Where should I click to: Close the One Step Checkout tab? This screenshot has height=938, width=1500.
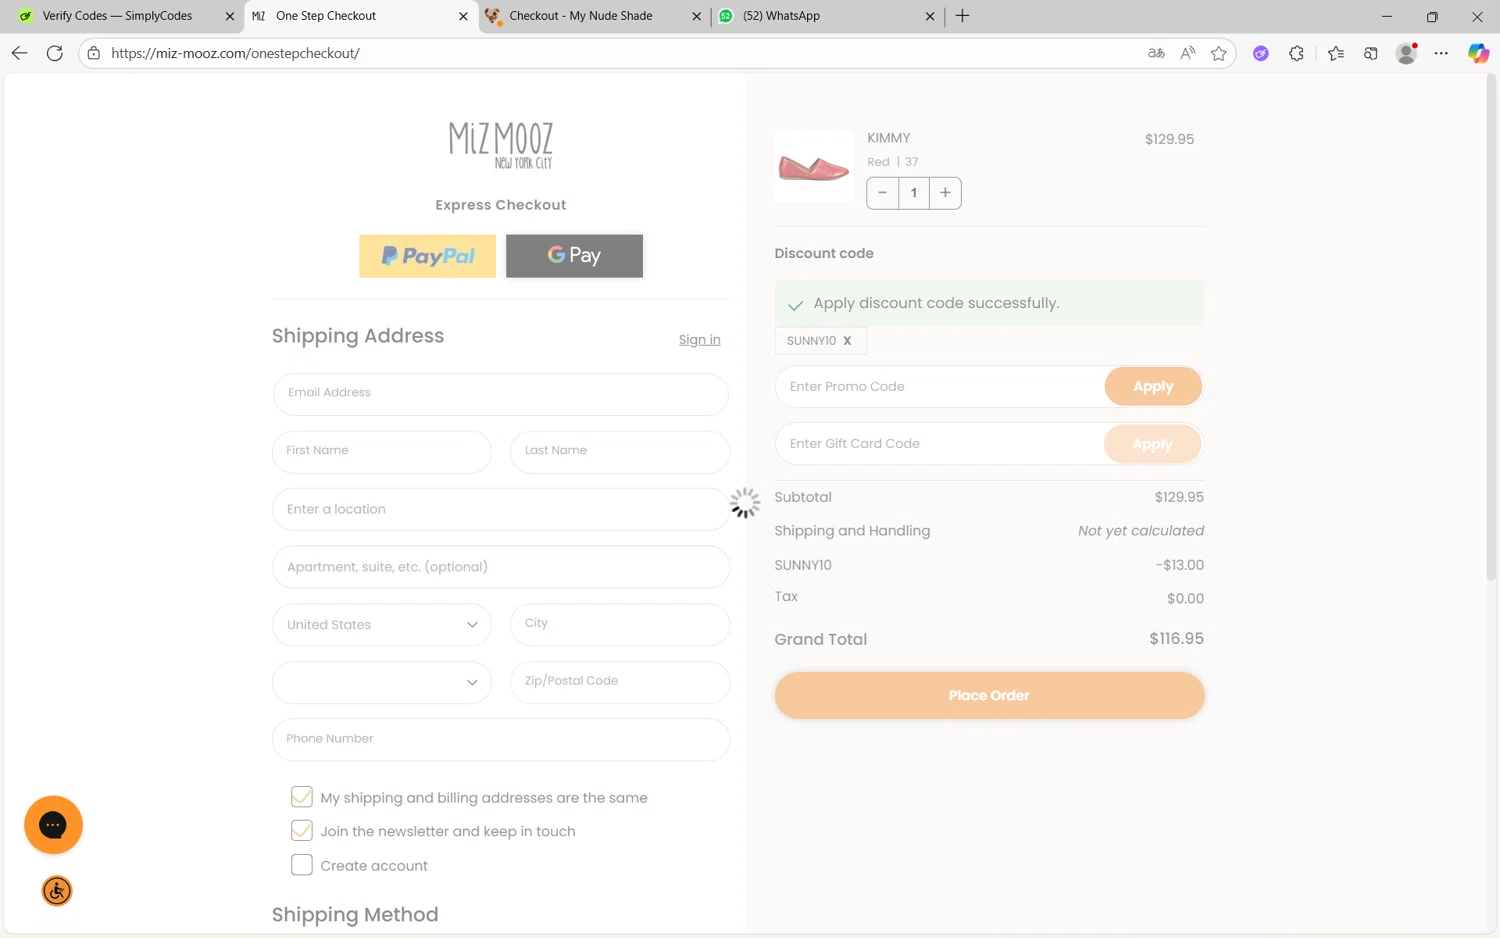[x=463, y=16]
